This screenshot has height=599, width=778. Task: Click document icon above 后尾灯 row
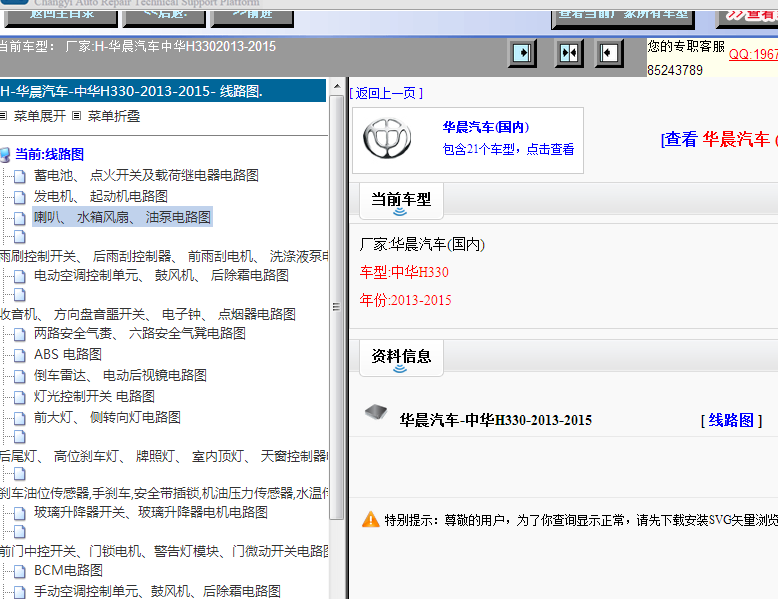pyautogui.click(x=19, y=437)
